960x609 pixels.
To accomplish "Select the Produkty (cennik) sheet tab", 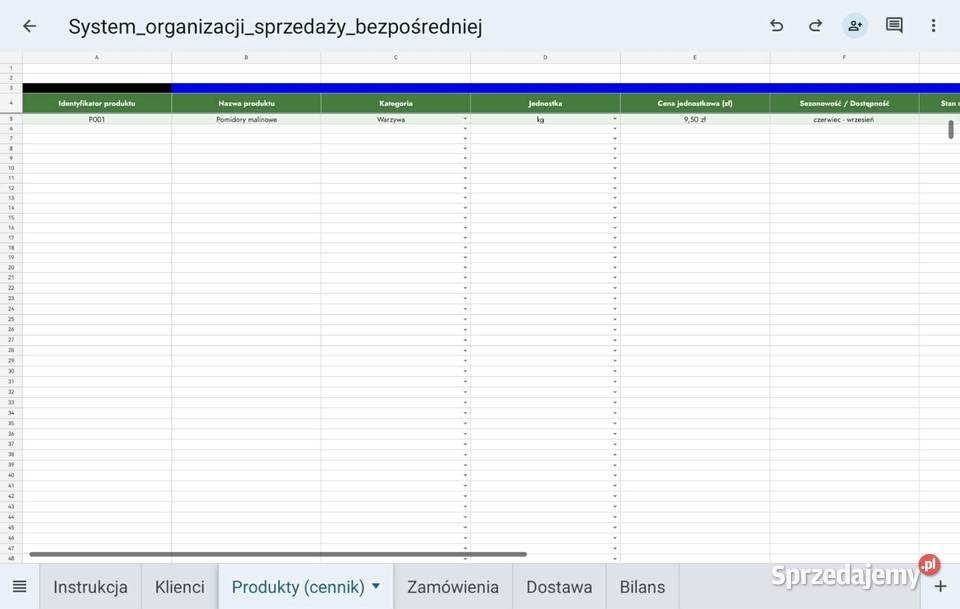I will (x=298, y=586).
